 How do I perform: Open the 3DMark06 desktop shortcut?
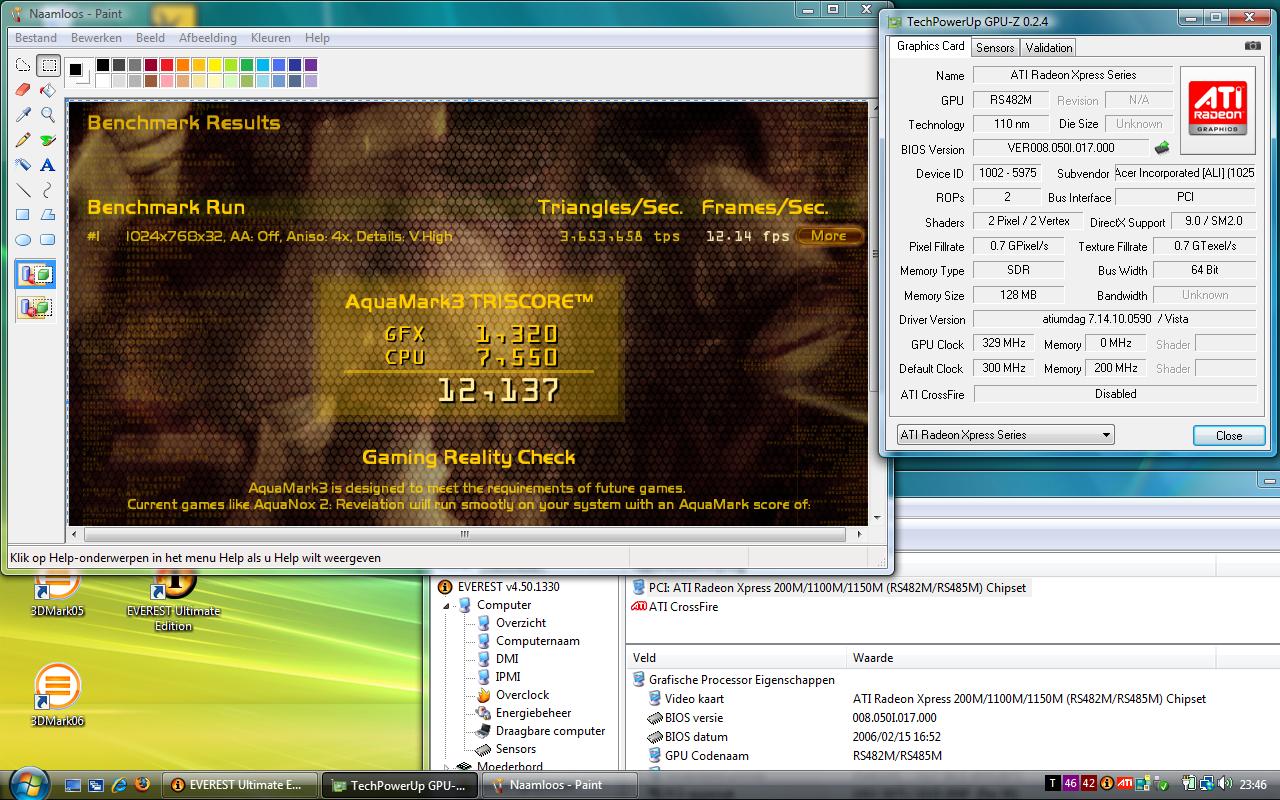pos(57,696)
